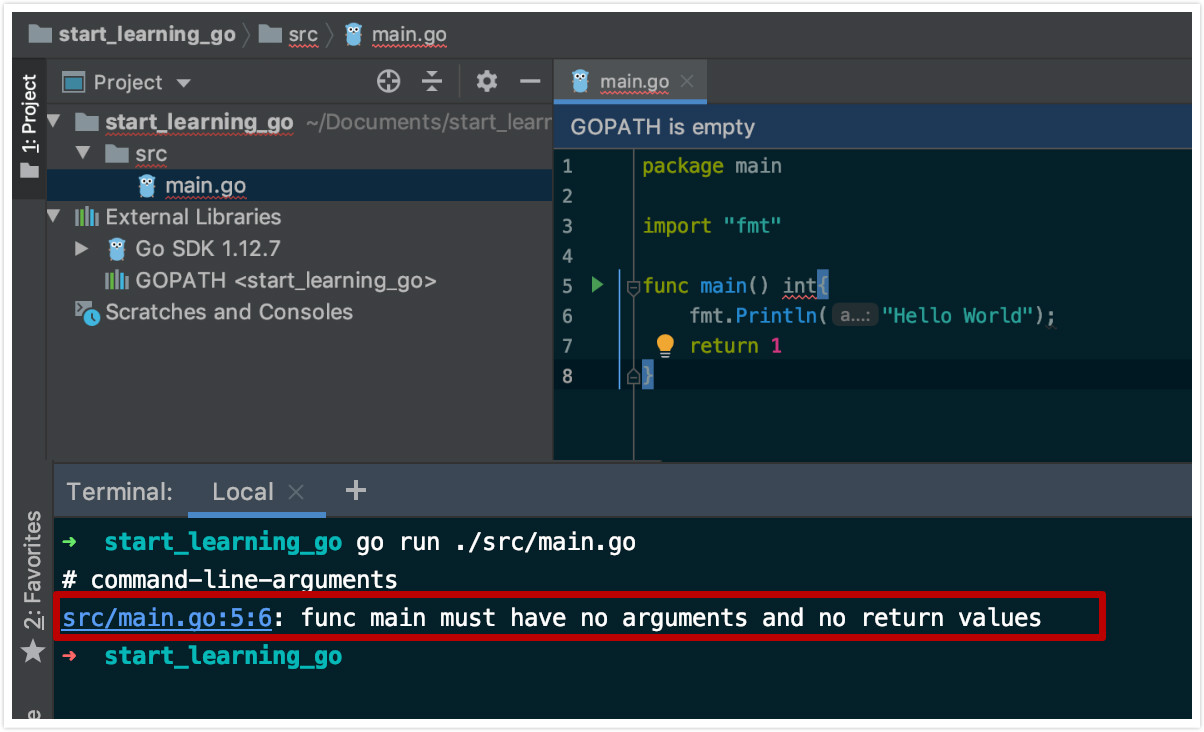Click the fold end marker at line 8
The image size is (1204, 732).
[632, 377]
